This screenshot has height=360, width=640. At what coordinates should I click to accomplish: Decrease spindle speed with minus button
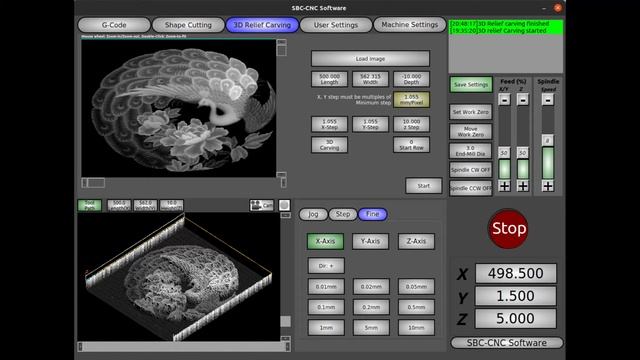548,100
